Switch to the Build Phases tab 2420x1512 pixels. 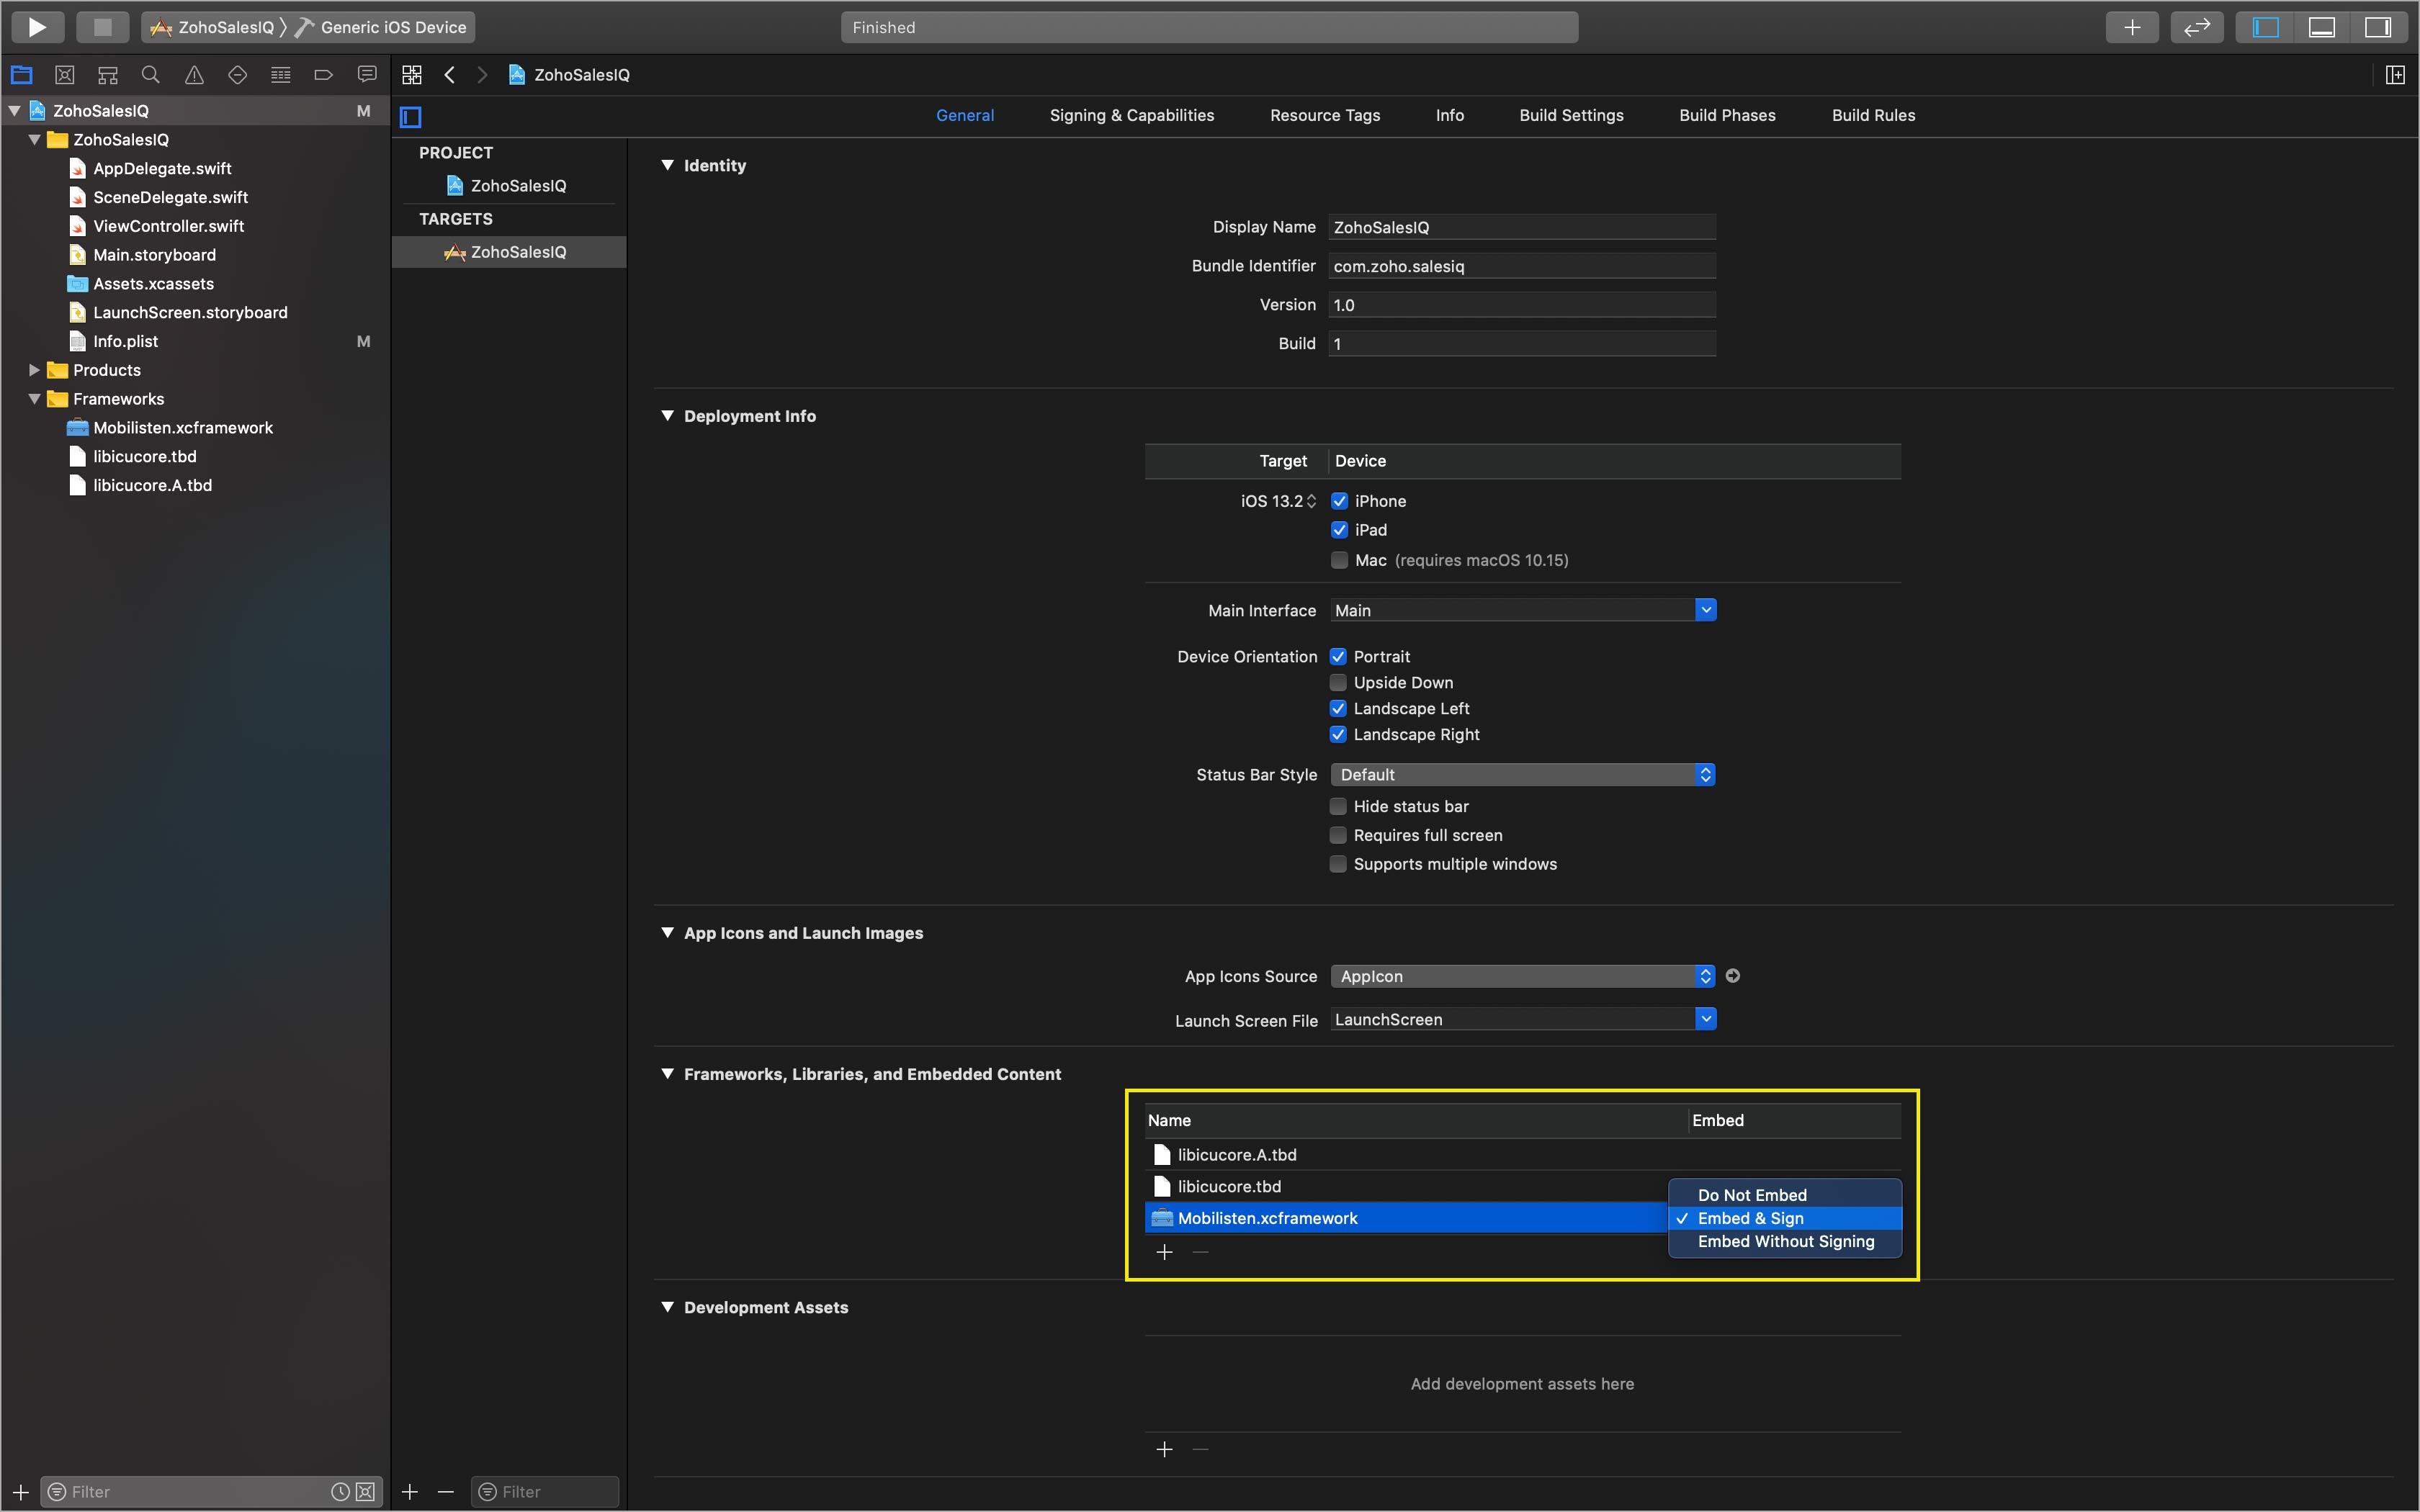click(1727, 115)
